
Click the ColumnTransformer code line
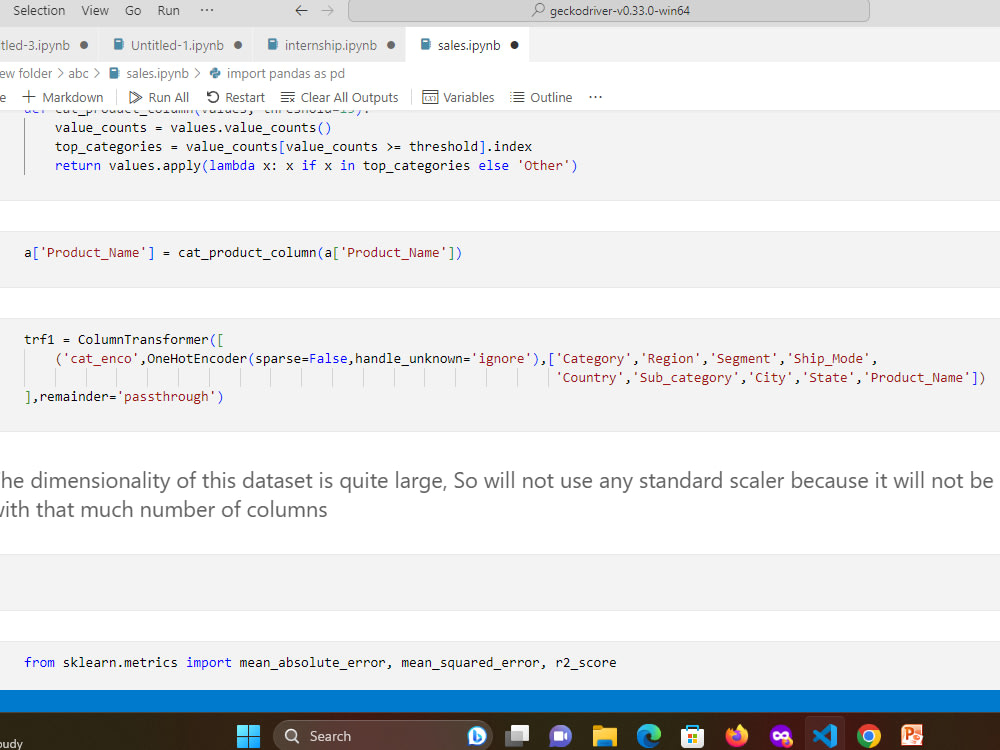pos(124,339)
